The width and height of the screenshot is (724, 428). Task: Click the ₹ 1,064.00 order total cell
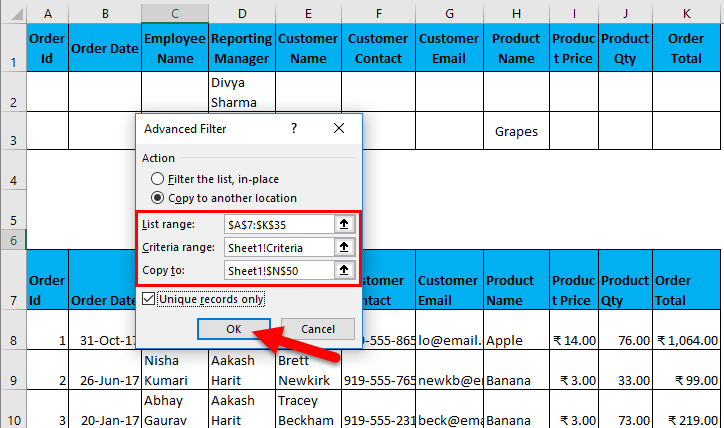687,330
